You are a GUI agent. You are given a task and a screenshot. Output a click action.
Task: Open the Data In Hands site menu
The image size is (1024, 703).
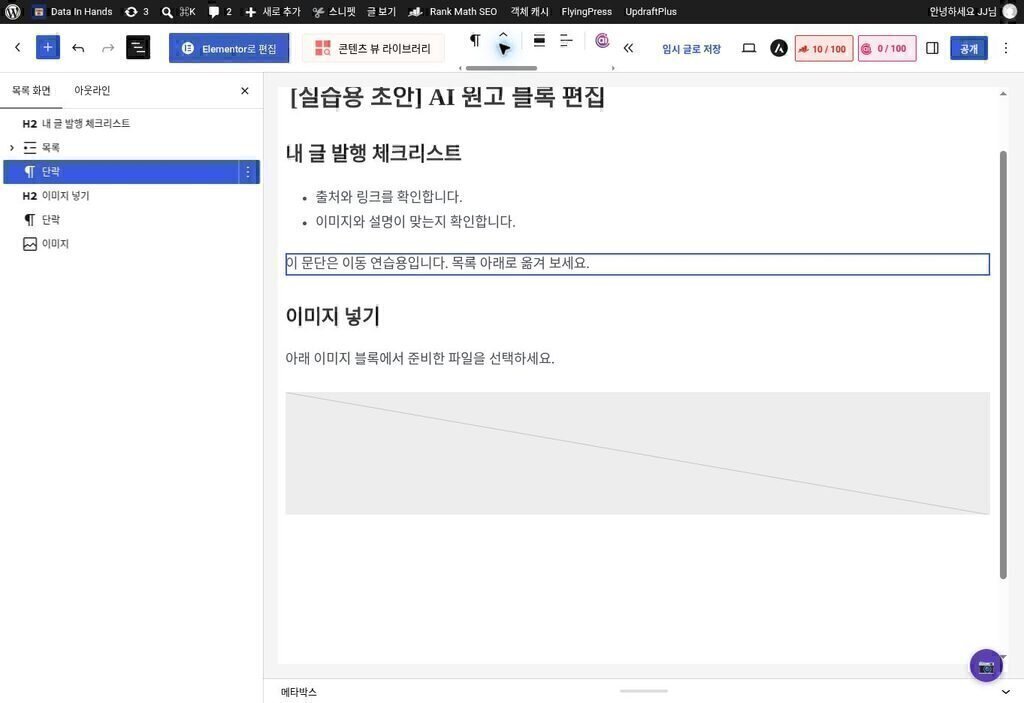coord(72,12)
